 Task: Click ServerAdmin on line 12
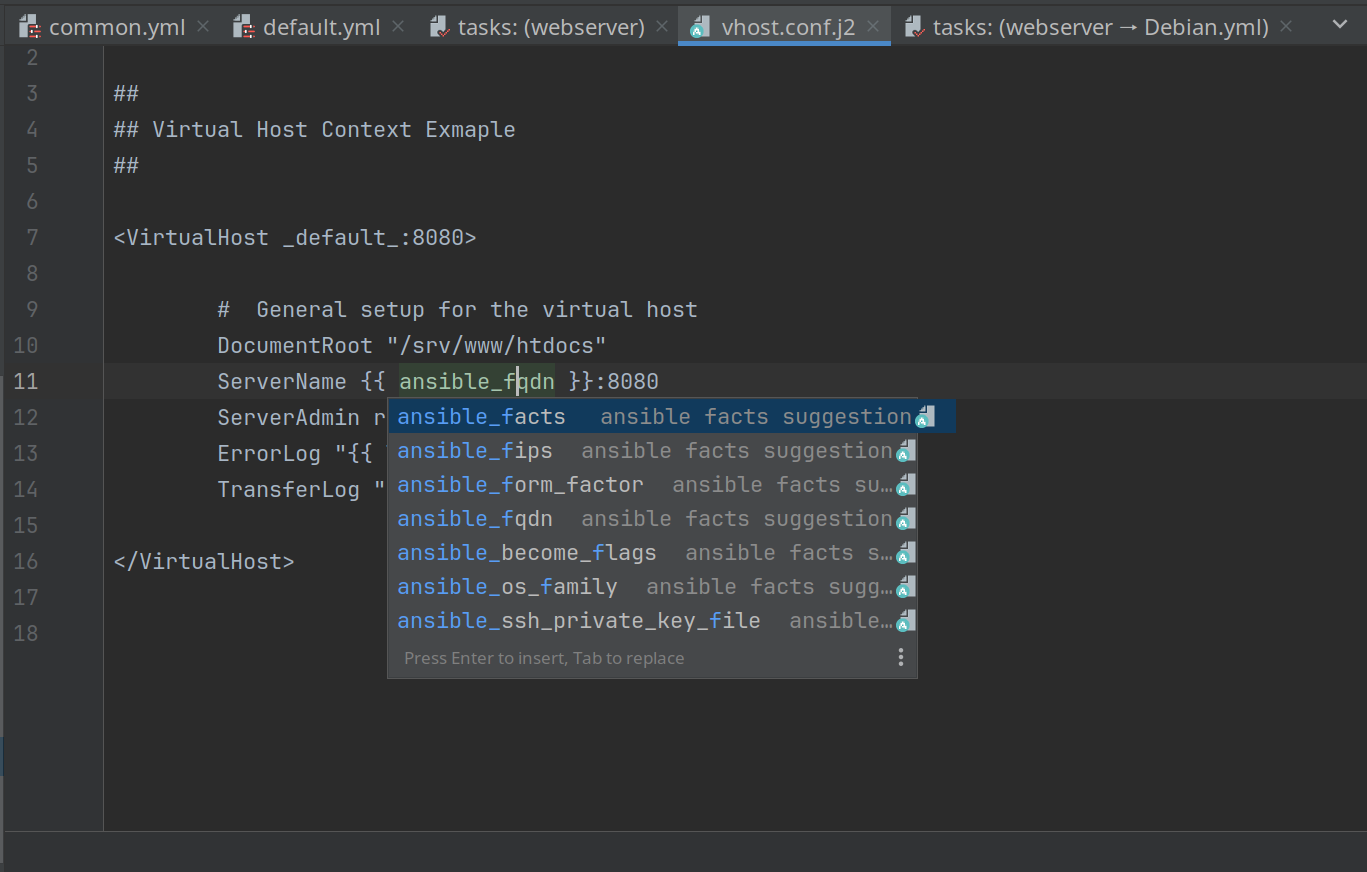coord(288,418)
